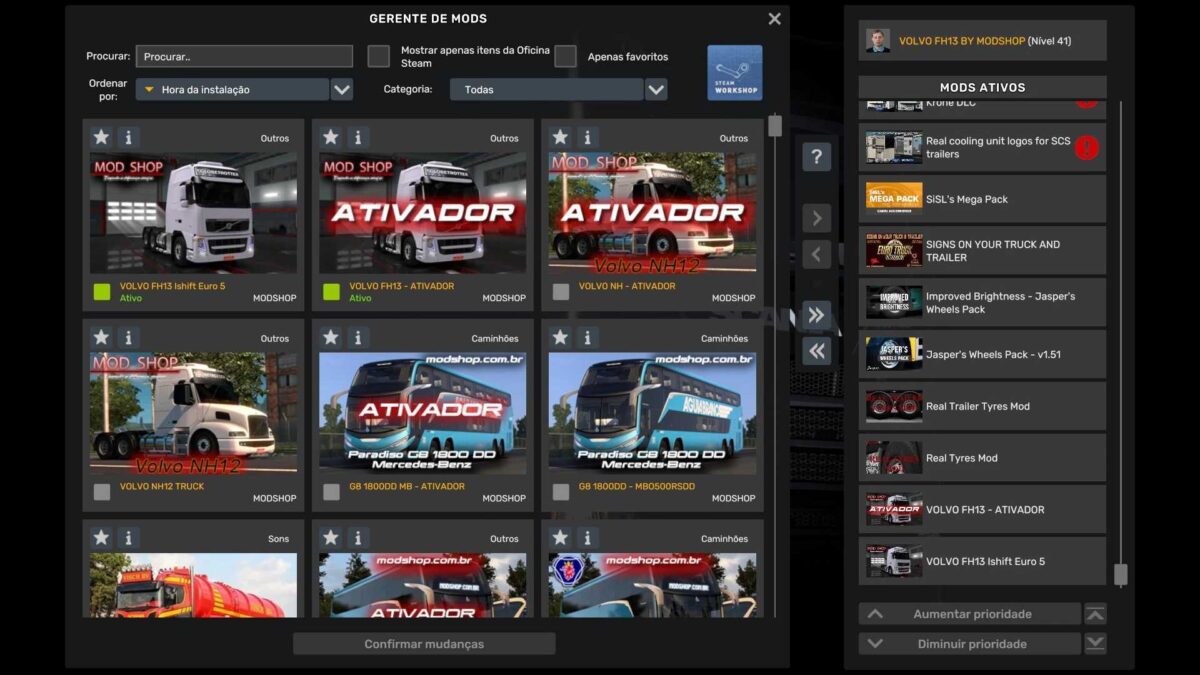Enable Mostrar apenas itens da Oficina Steam checkbox
This screenshot has height=675, width=1200.
[378, 56]
